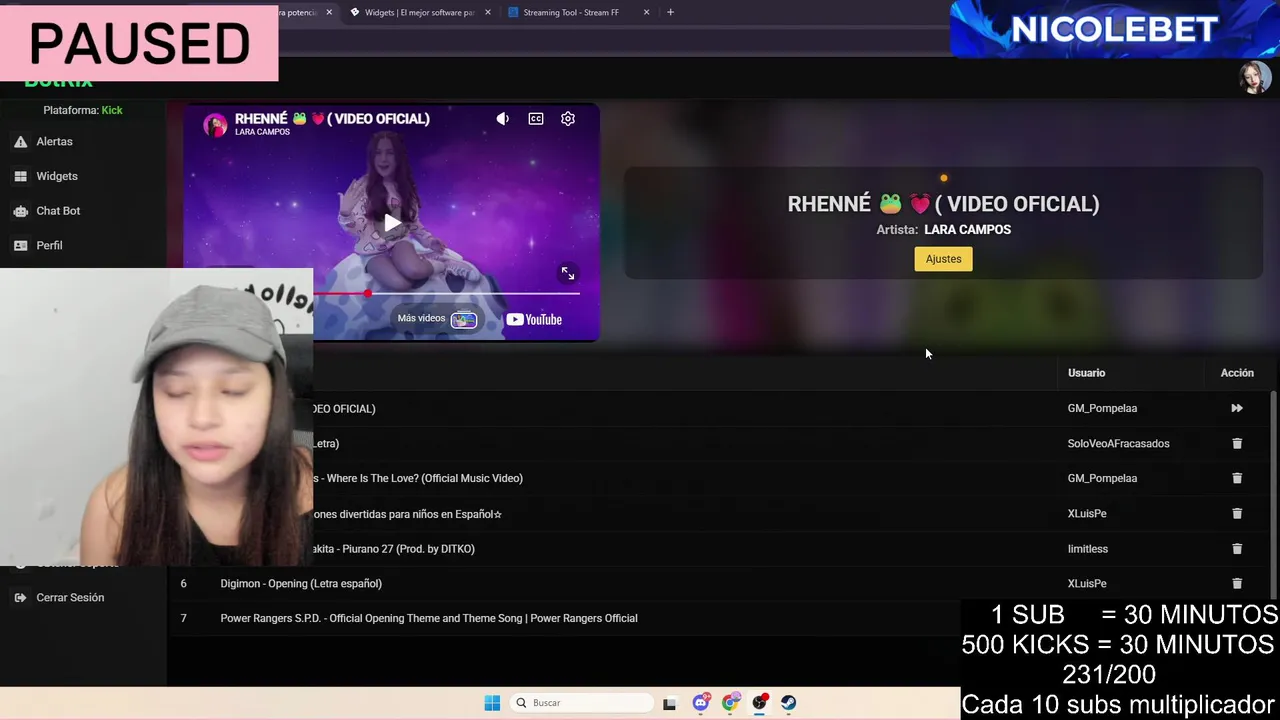Open Discord from the taskbar

701,703
